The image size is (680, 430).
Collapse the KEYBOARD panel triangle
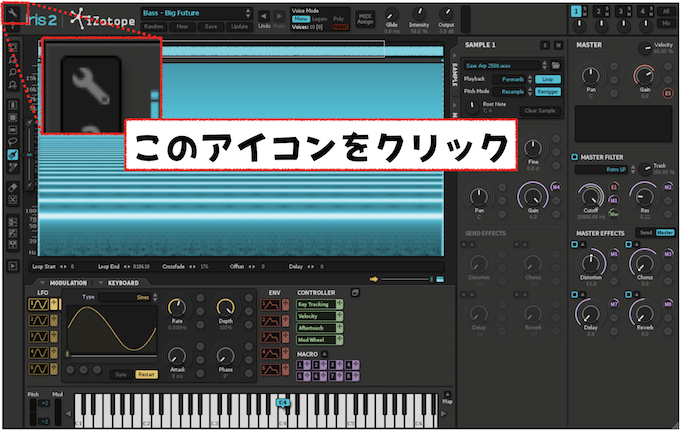[100, 283]
